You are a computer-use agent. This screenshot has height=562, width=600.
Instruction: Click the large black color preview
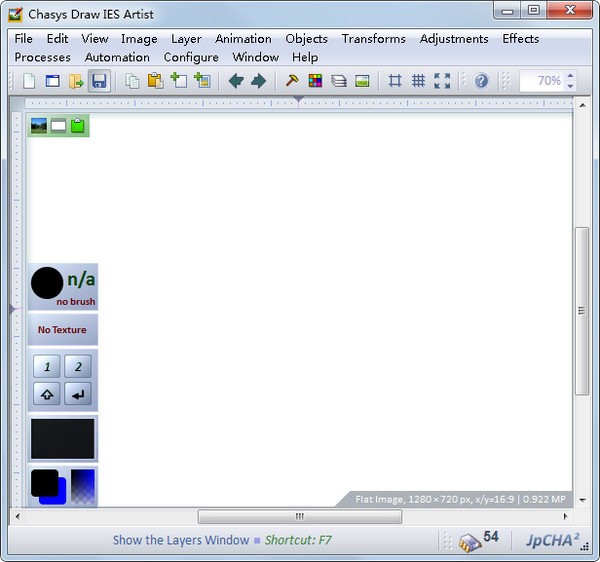pos(63,439)
